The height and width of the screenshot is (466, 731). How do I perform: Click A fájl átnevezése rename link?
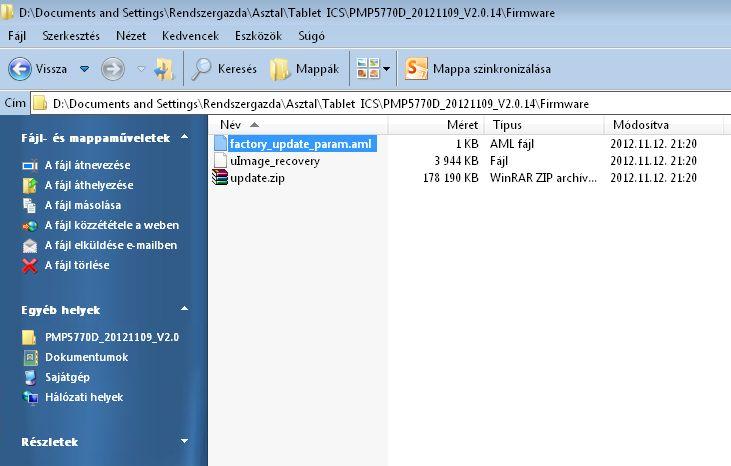88,165
